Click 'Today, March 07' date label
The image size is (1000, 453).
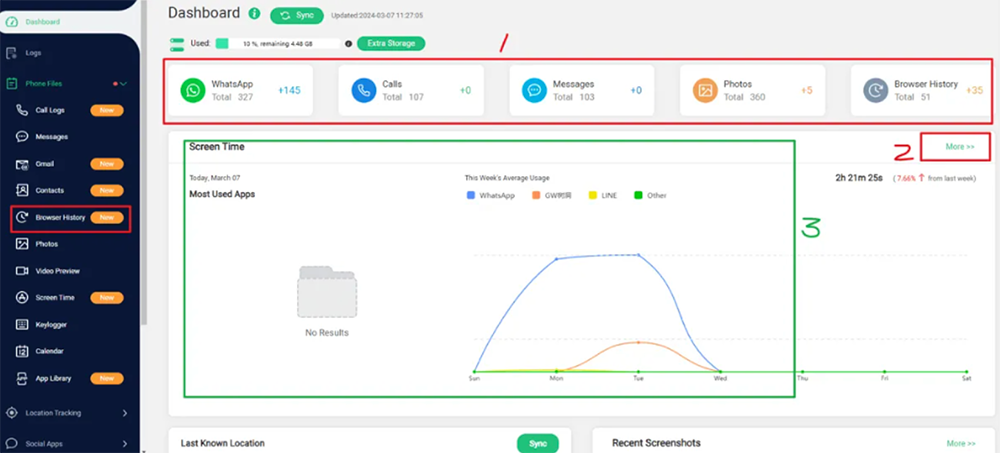click(215, 178)
